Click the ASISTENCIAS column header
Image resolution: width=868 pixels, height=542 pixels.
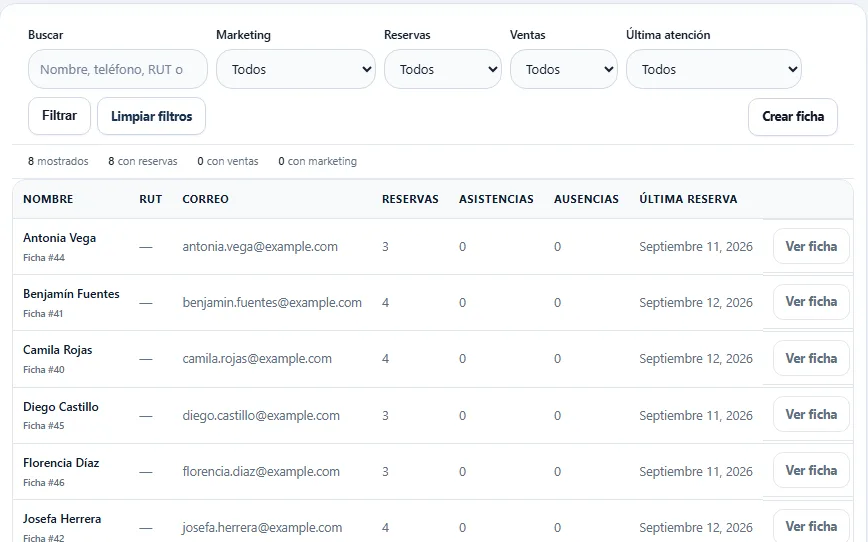(496, 199)
